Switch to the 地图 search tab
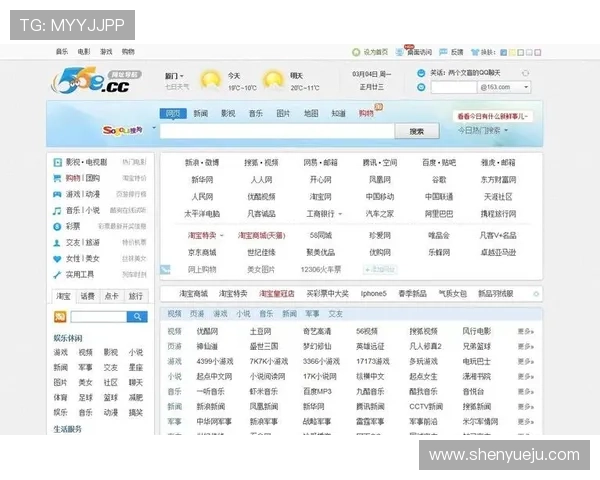 (x=311, y=113)
